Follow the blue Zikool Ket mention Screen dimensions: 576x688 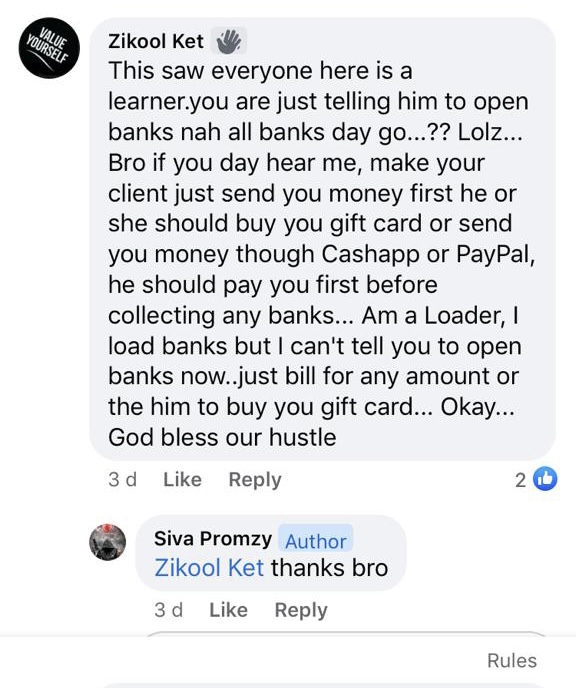coord(209,568)
